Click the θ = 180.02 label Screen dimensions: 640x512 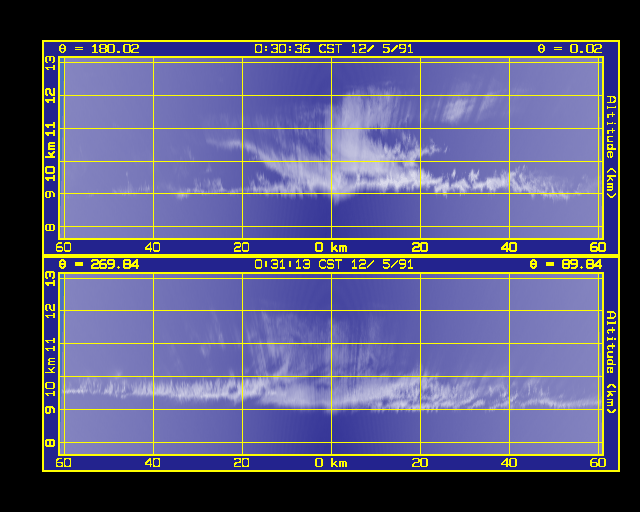click(x=99, y=49)
